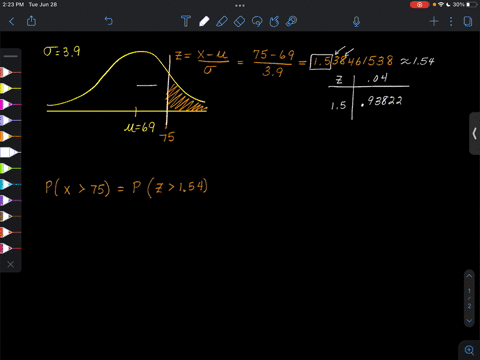The width and height of the screenshot is (480, 360).
Task: Undo the last stroke
Action: pyautogui.click(x=109, y=21)
